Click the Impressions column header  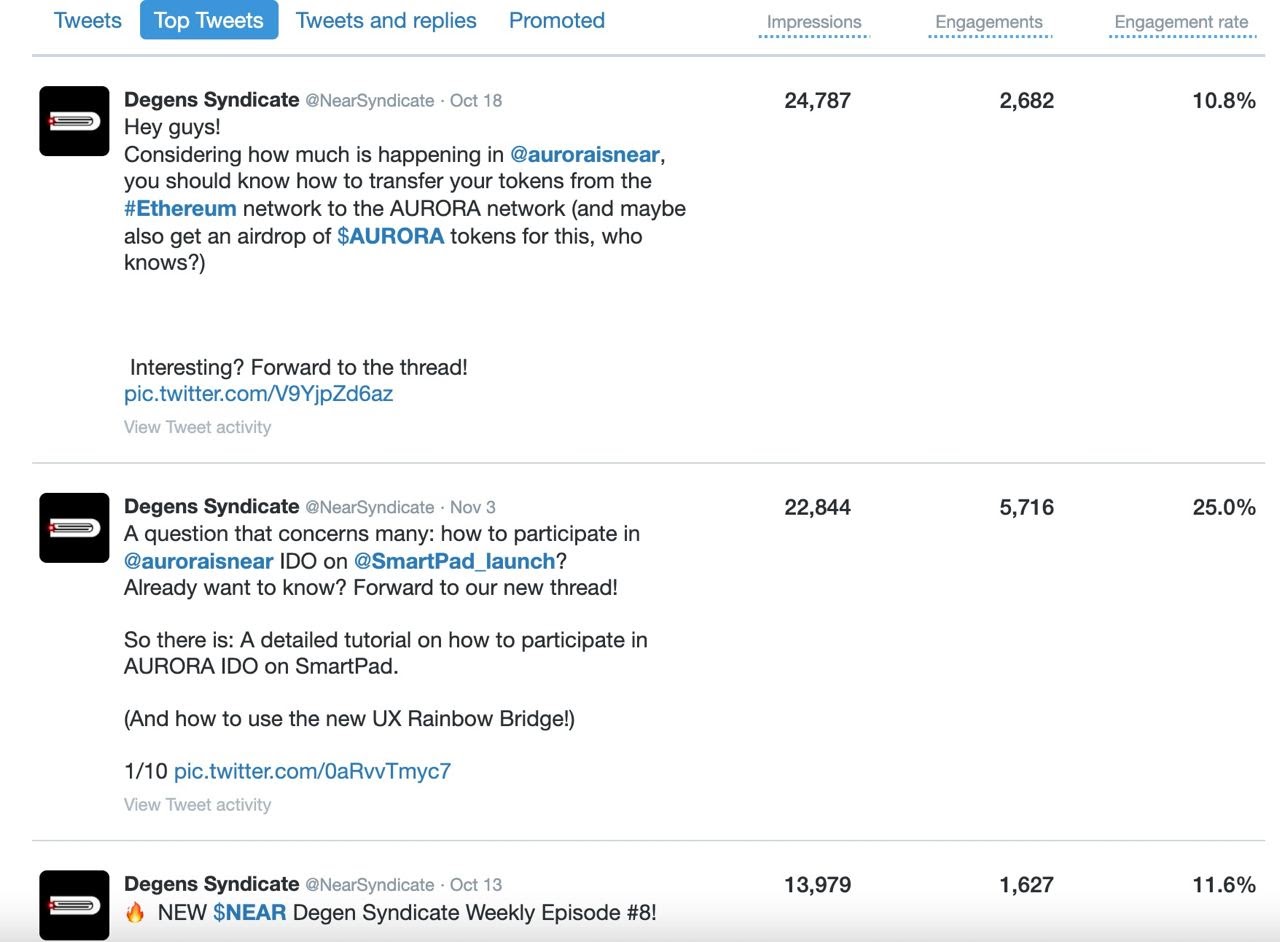coord(814,22)
